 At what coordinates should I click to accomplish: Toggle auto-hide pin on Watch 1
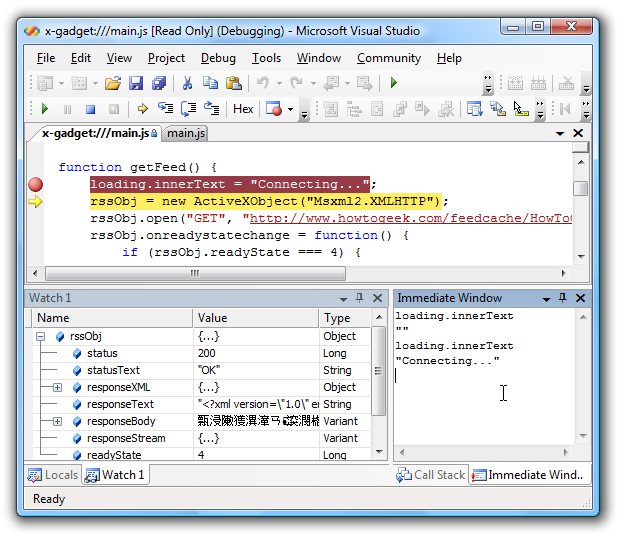(359, 298)
